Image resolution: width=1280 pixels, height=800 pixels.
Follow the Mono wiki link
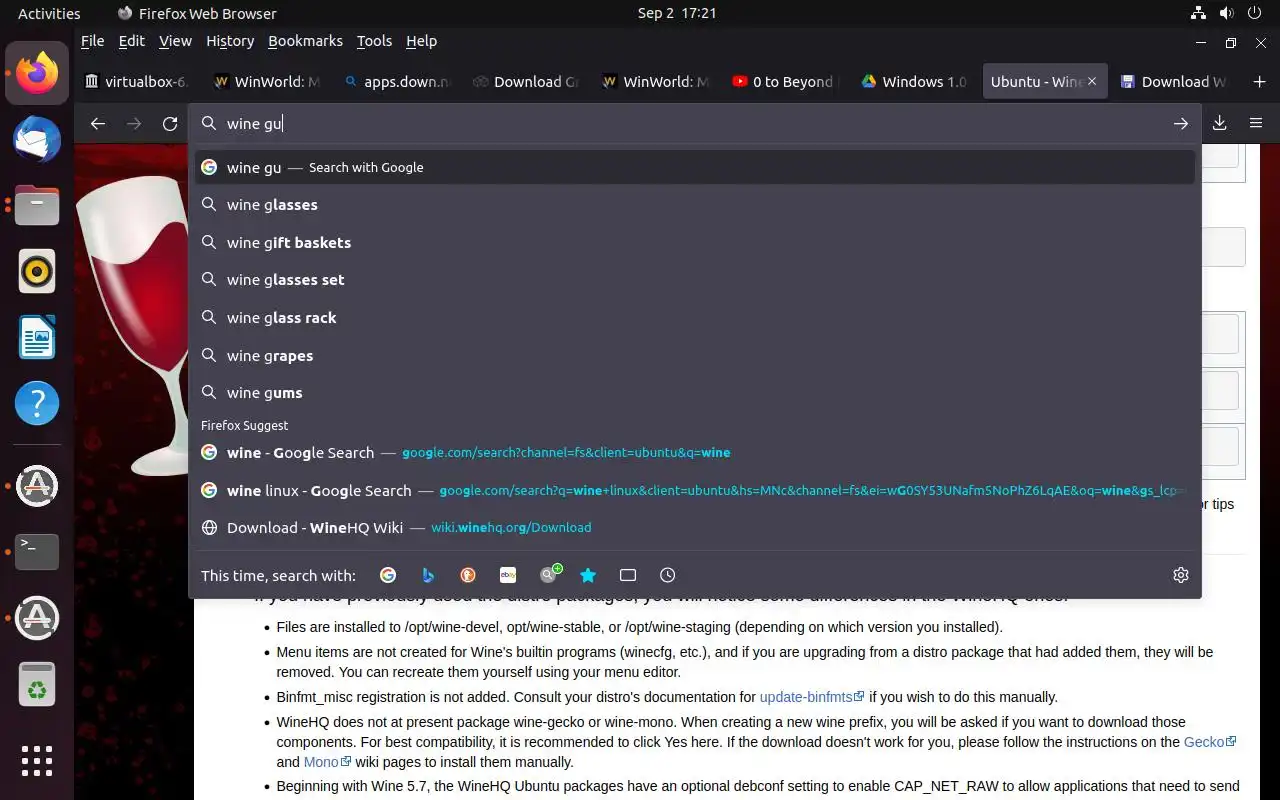pyautogui.click(x=327, y=762)
